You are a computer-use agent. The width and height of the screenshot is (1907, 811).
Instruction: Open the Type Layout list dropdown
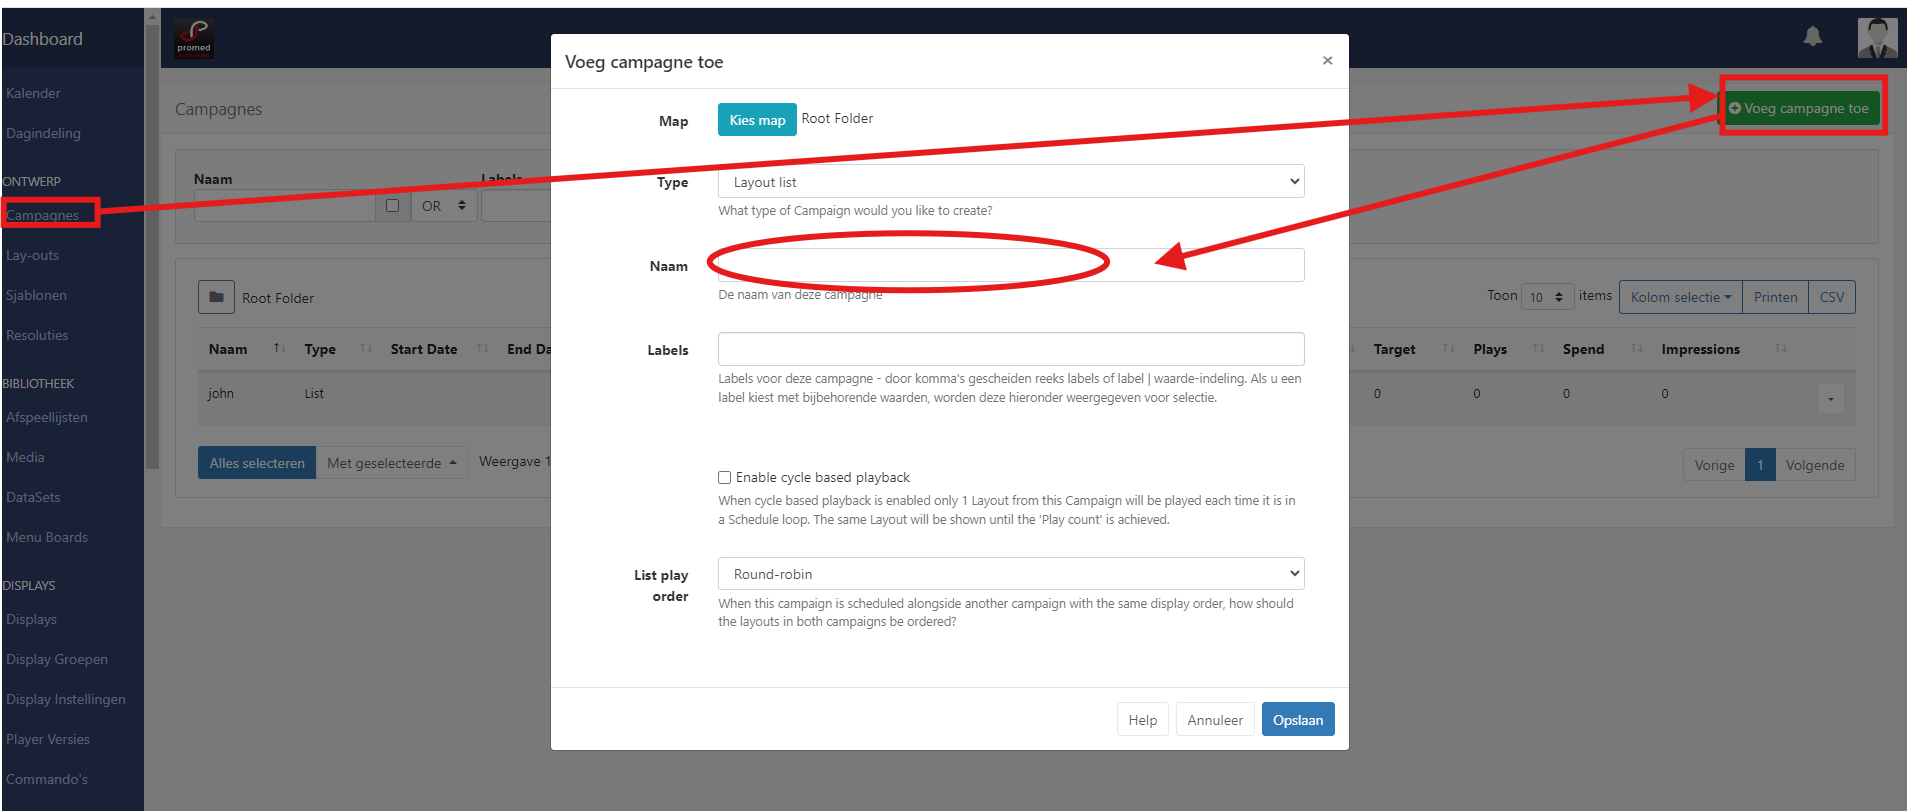[1010, 182]
